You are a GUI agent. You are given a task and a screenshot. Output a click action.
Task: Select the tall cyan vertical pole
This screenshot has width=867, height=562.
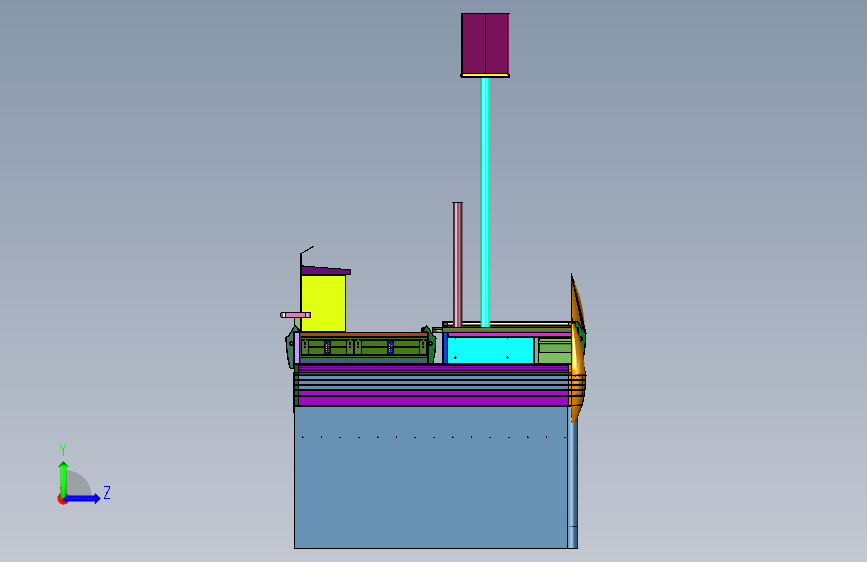click(x=485, y=202)
